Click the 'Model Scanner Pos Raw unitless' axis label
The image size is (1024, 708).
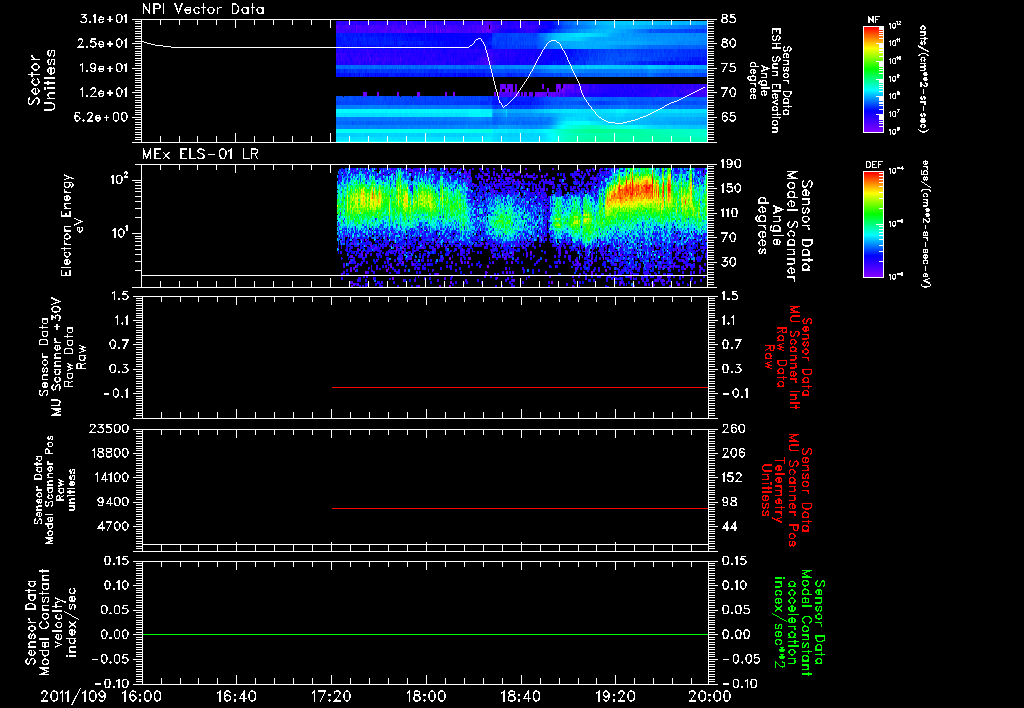coord(56,490)
